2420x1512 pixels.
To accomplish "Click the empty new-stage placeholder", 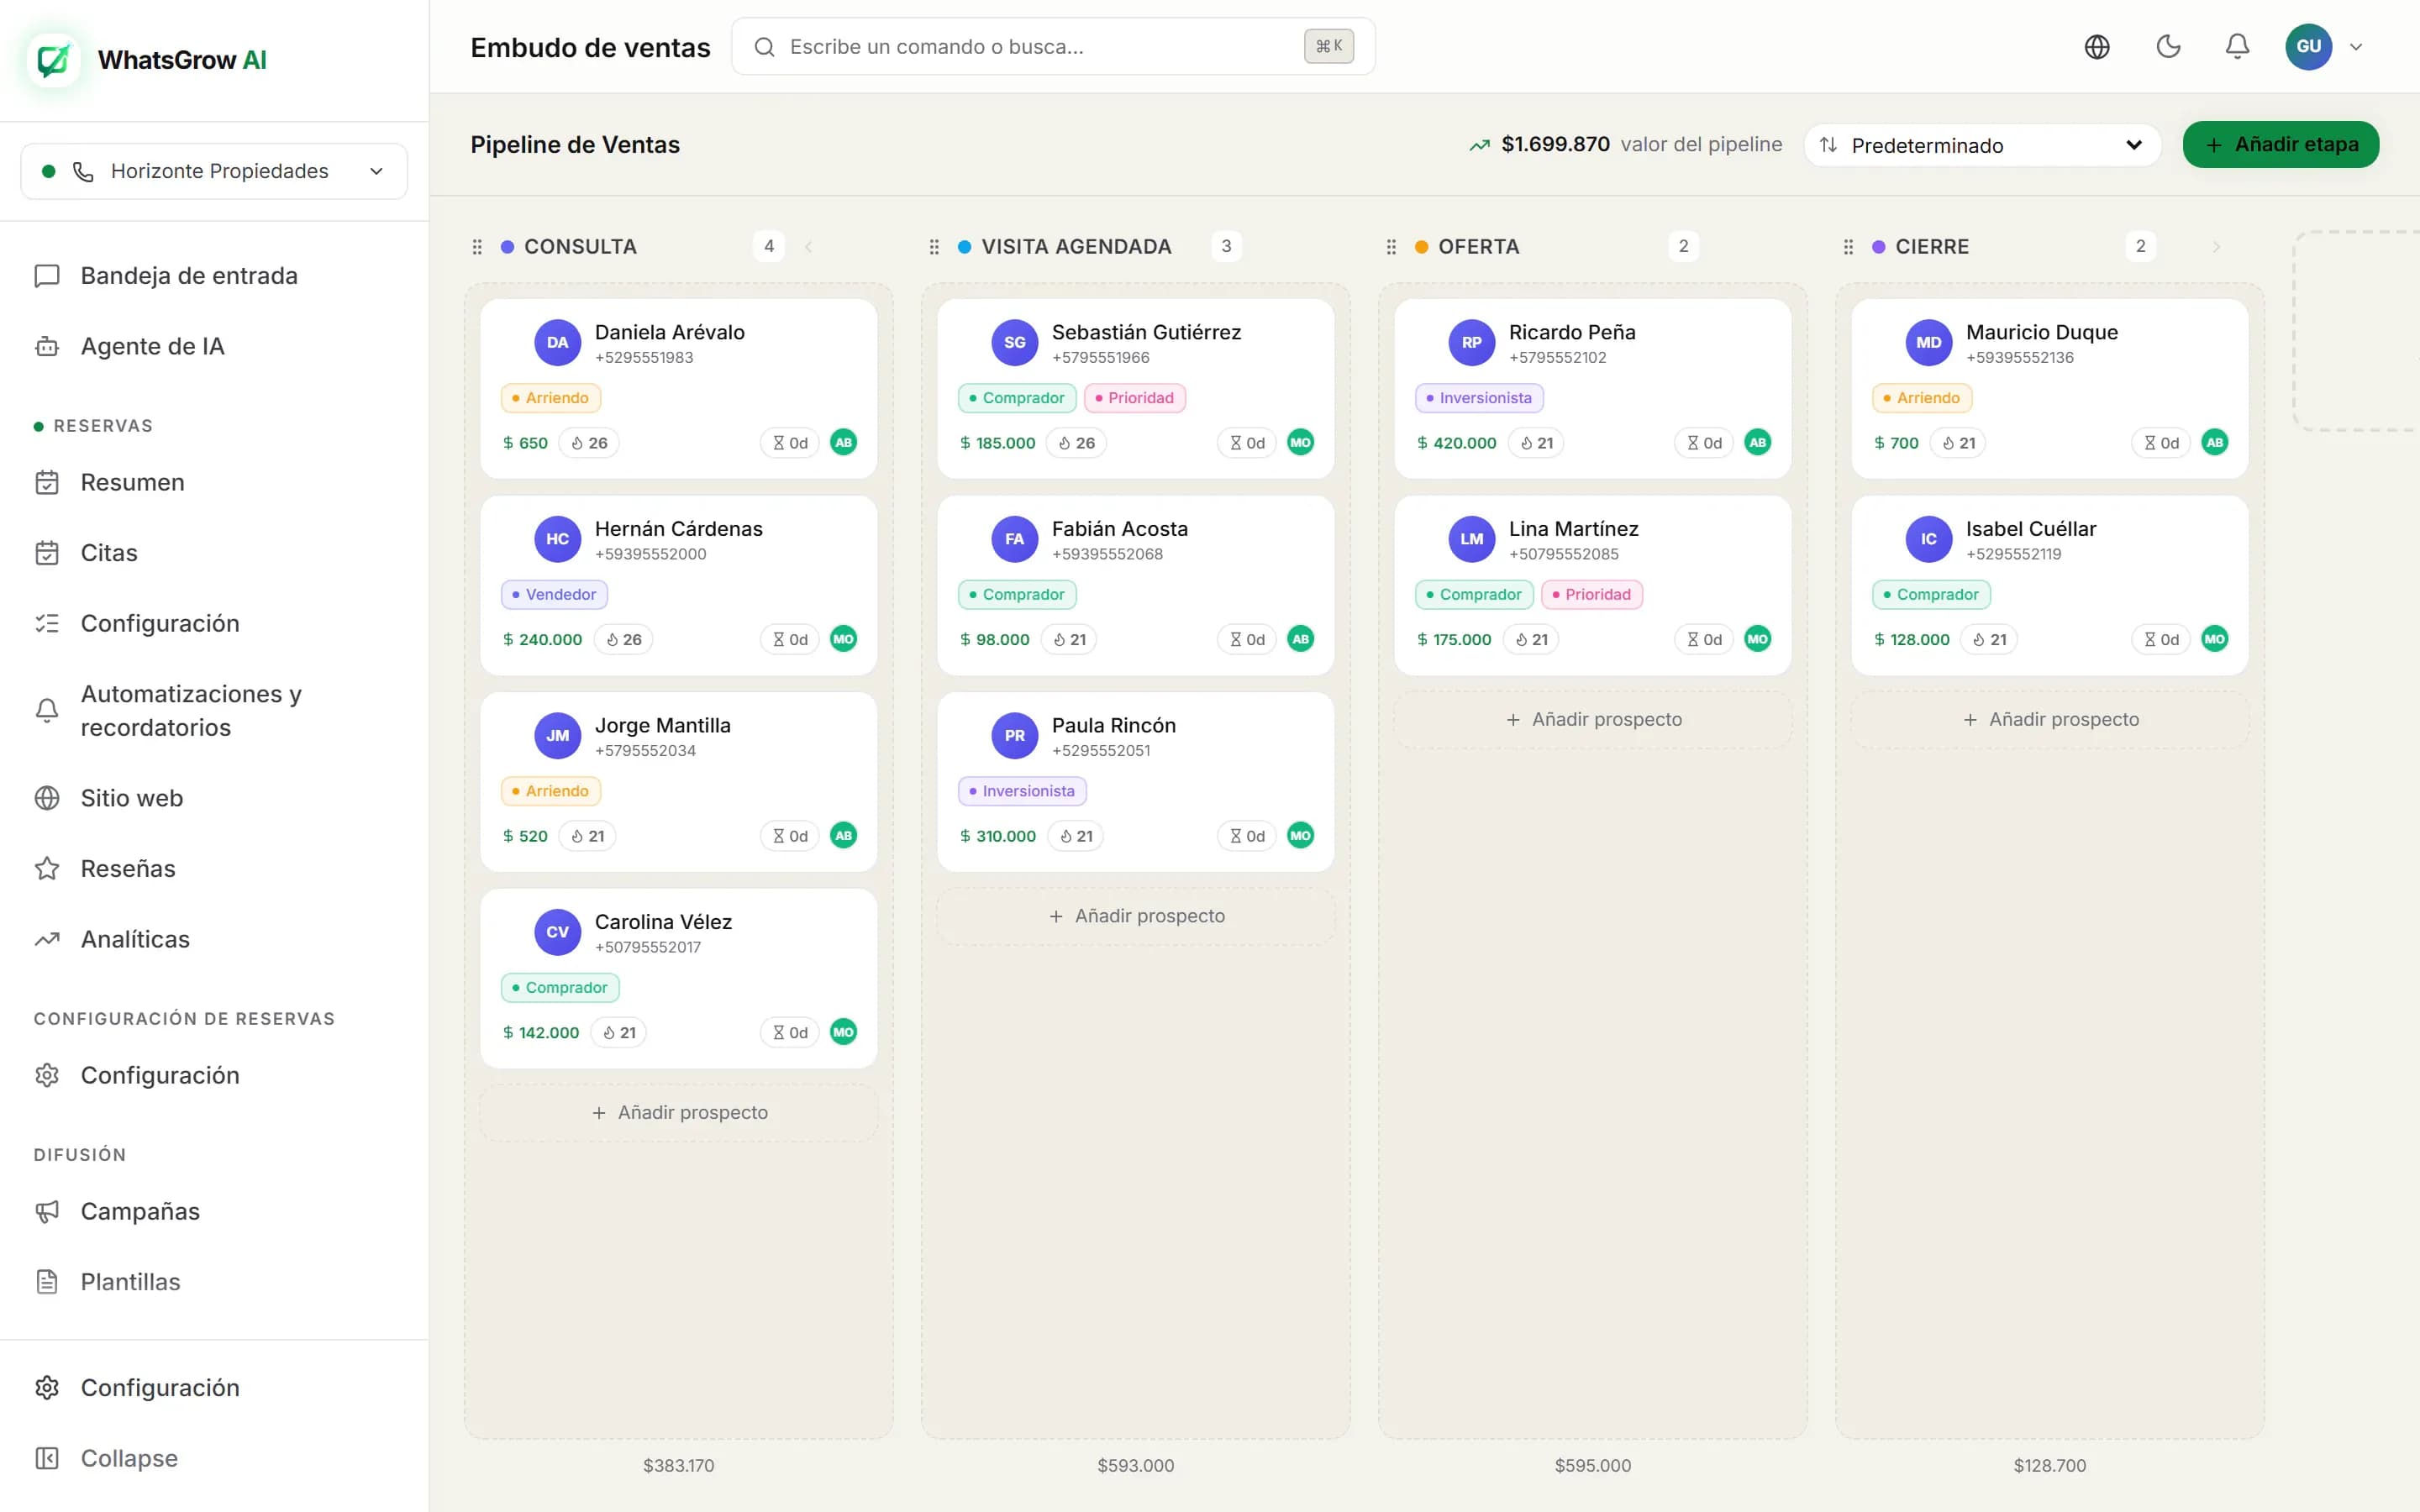I will coord(2357,331).
